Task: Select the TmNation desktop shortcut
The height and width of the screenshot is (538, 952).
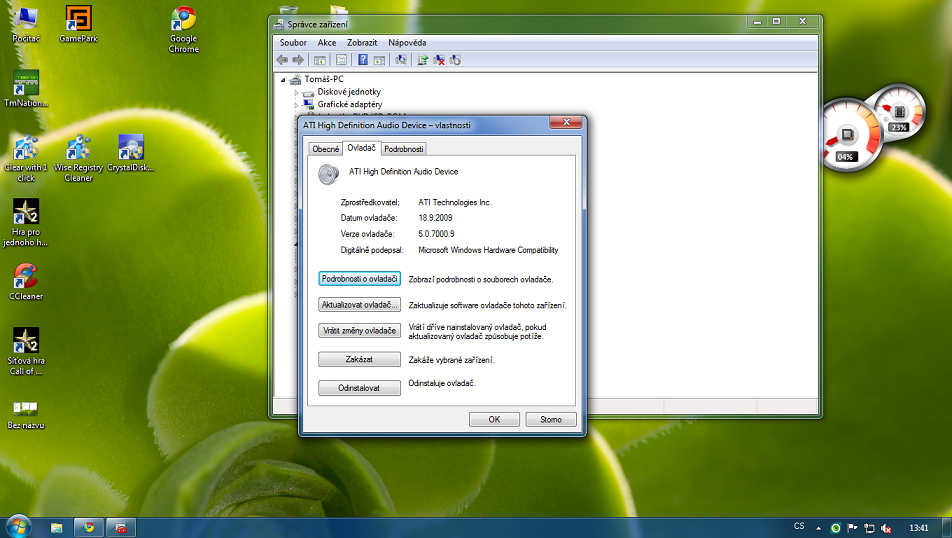Action: tap(26, 89)
